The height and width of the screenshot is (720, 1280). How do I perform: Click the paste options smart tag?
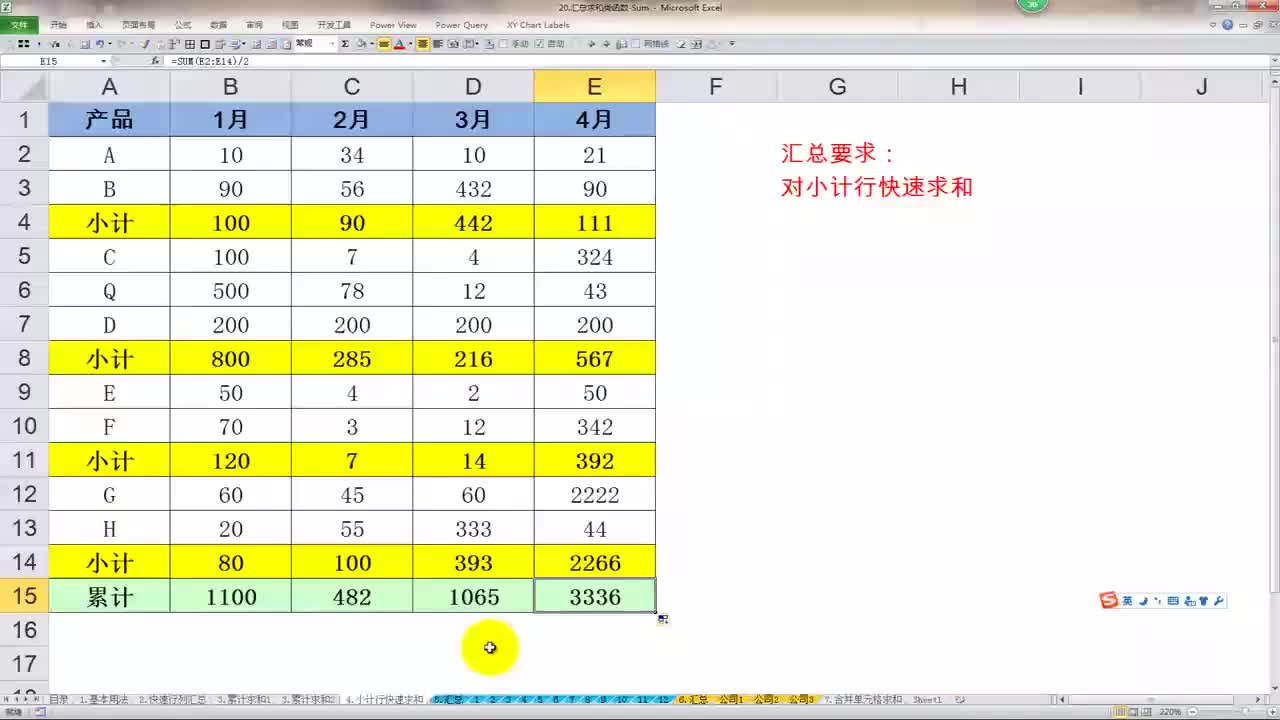click(662, 620)
